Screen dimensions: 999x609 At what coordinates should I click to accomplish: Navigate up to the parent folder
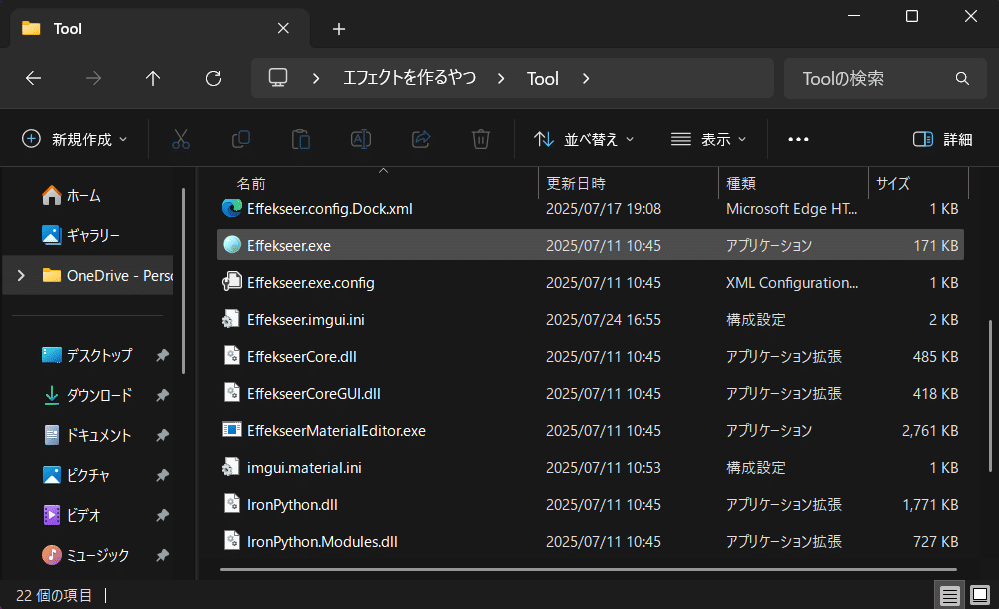pos(153,78)
